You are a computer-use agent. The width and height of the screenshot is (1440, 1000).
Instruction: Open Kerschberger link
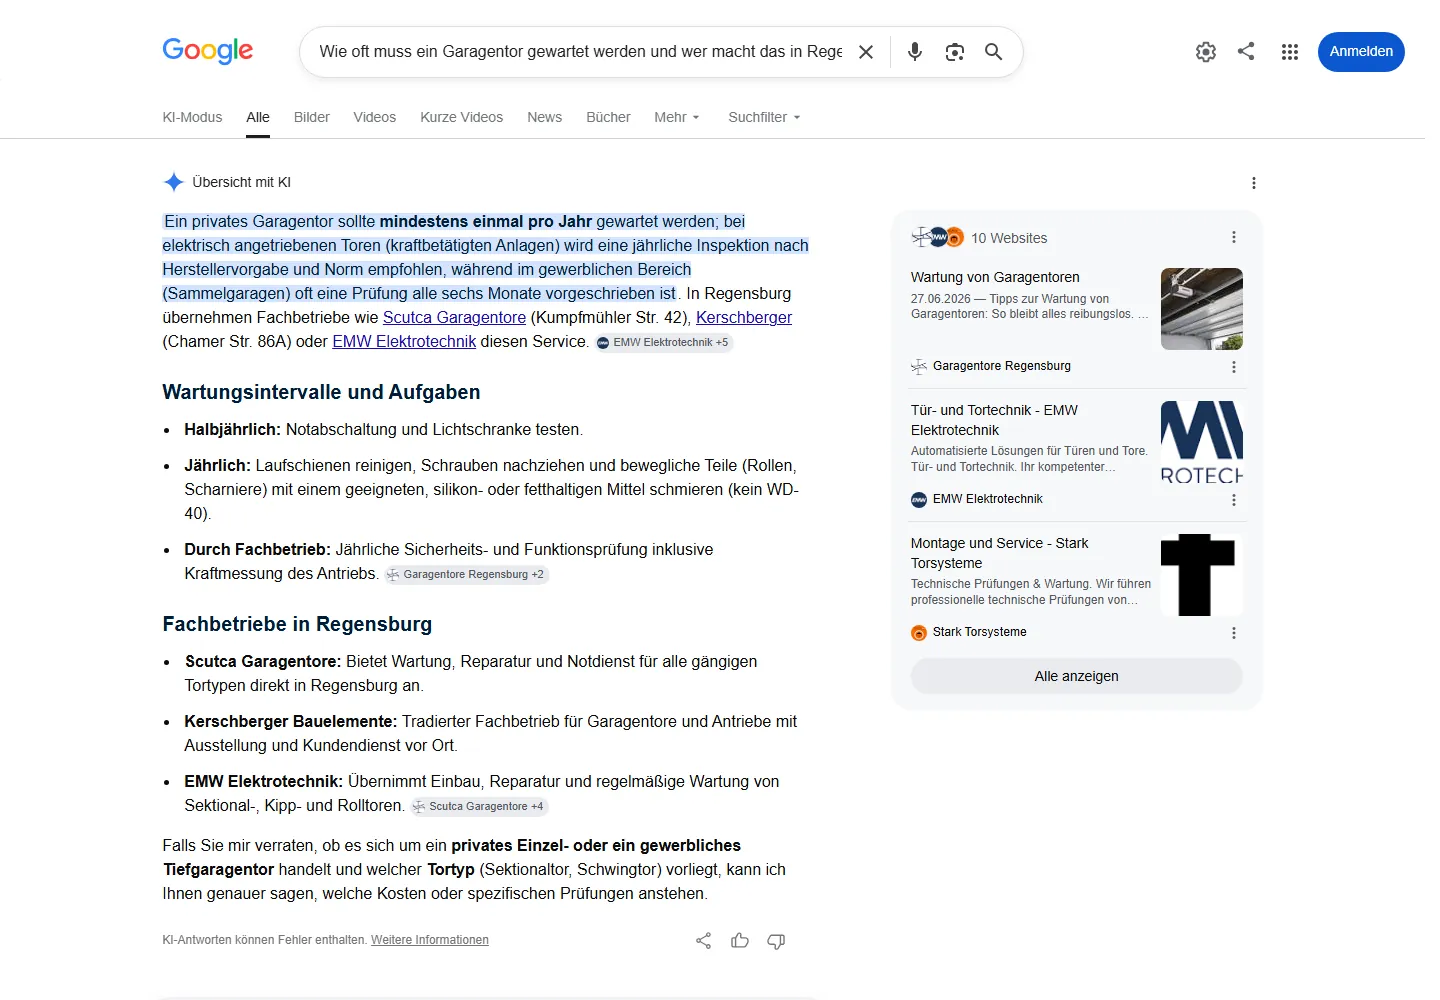click(744, 317)
